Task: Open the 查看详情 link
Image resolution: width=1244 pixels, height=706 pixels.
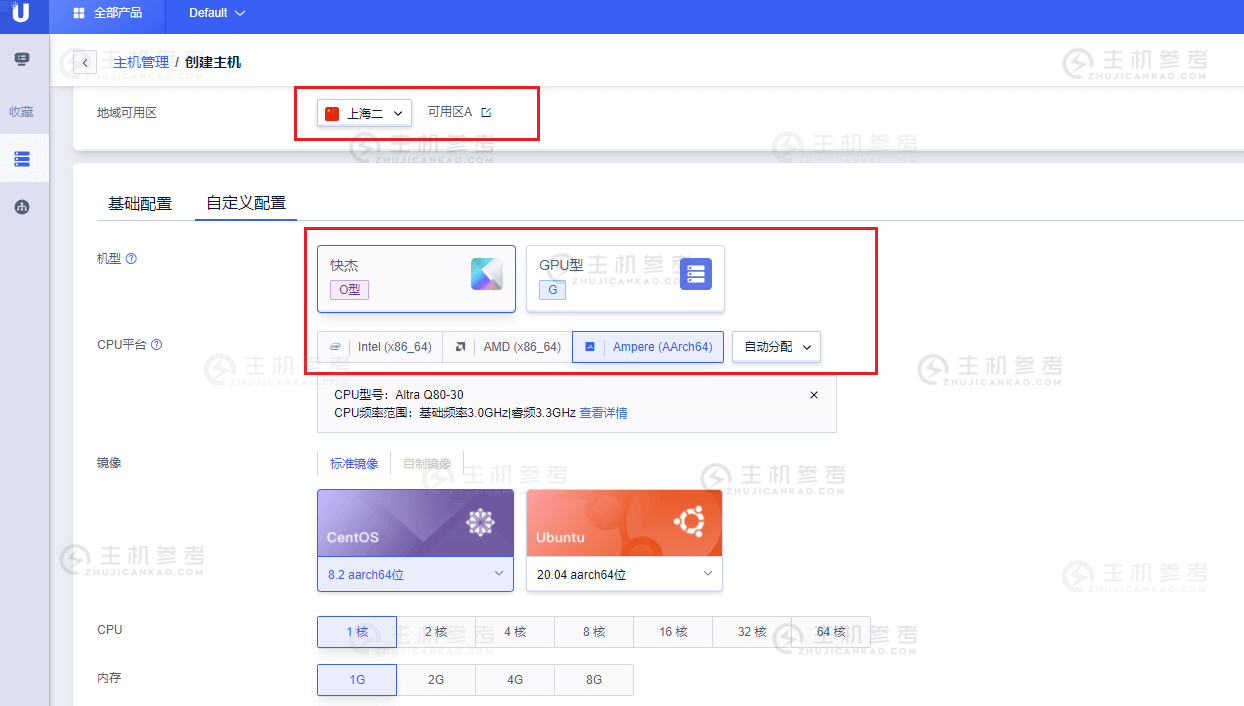Action: 604,413
